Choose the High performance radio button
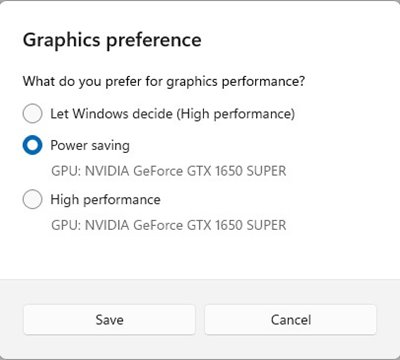Image resolution: width=400 pixels, height=360 pixels. 32,199
